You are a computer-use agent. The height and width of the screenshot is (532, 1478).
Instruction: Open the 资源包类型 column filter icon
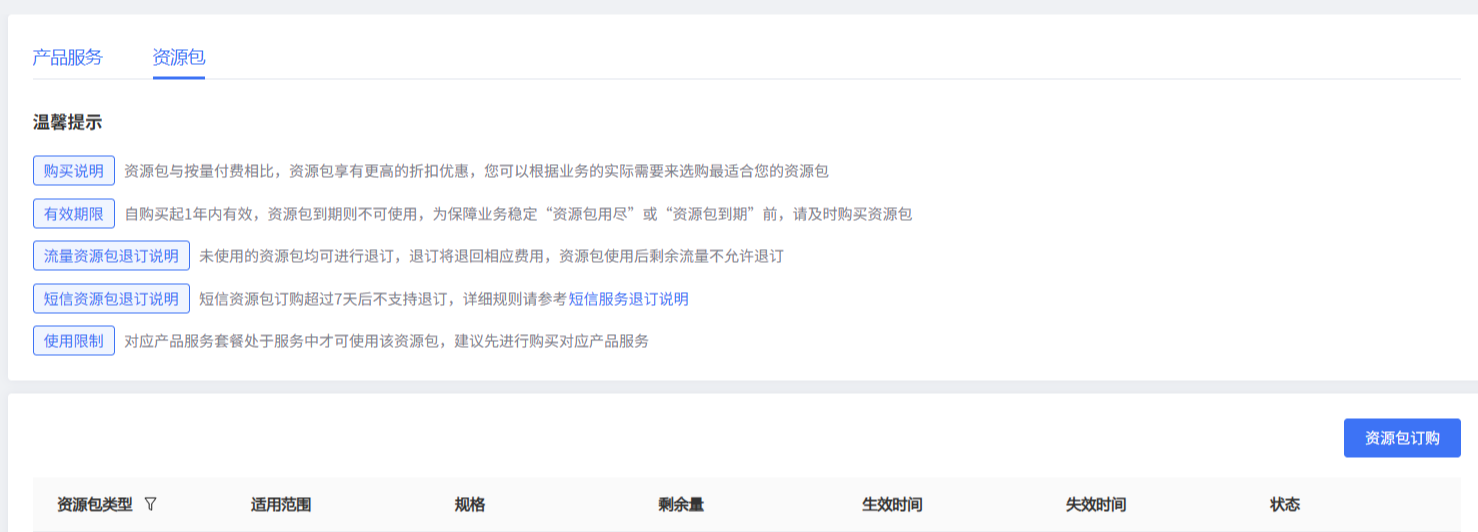[150, 504]
